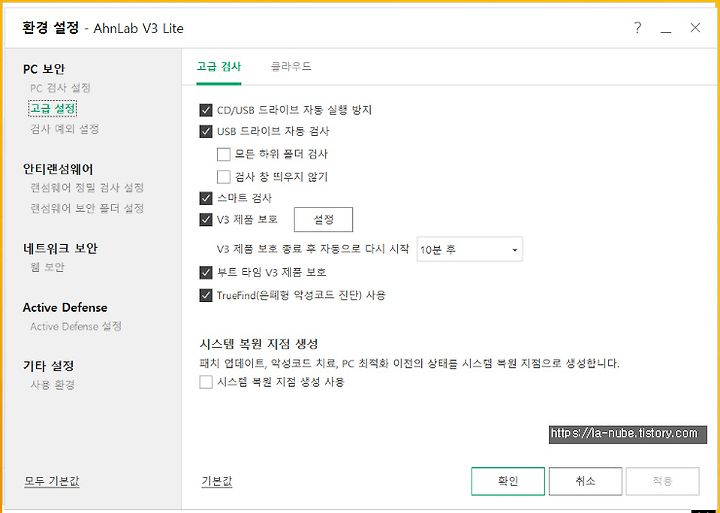720x513 pixels.
Task: Enable 시스템 복원 지점 생성 사용 checkbox
Action: click(206, 382)
